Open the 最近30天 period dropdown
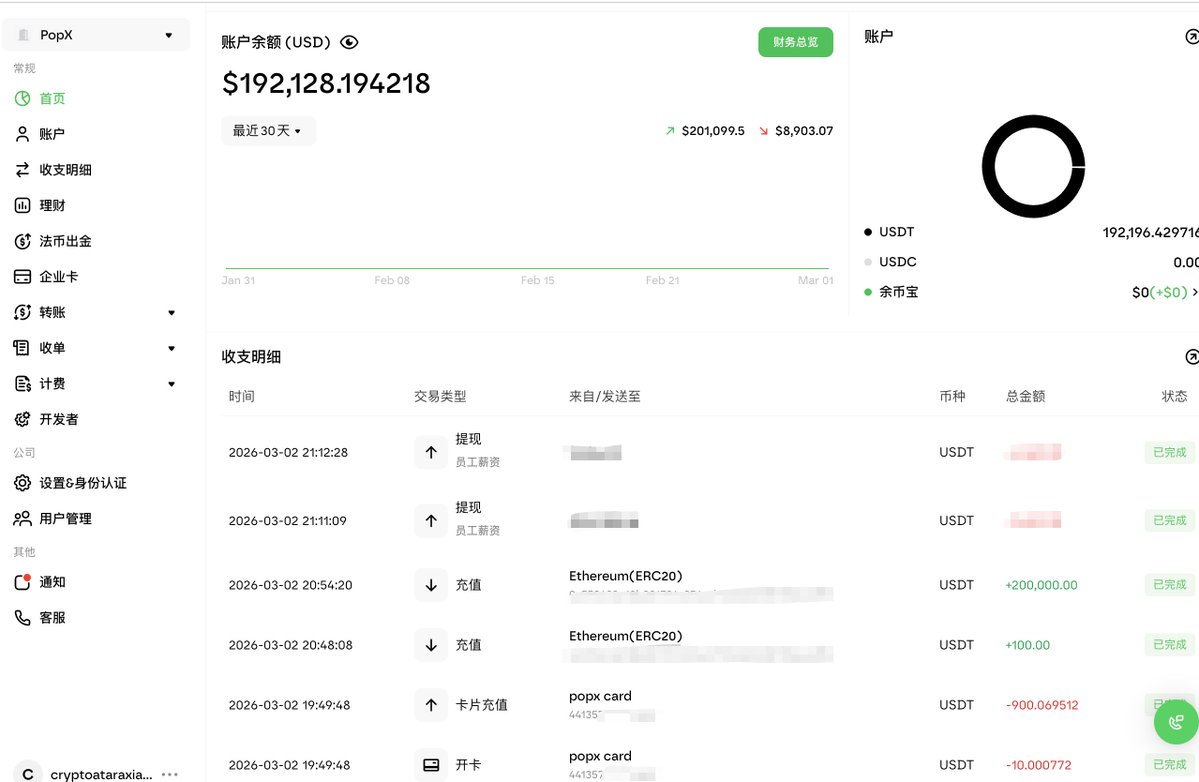1199x782 pixels. click(x=268, y=131)
